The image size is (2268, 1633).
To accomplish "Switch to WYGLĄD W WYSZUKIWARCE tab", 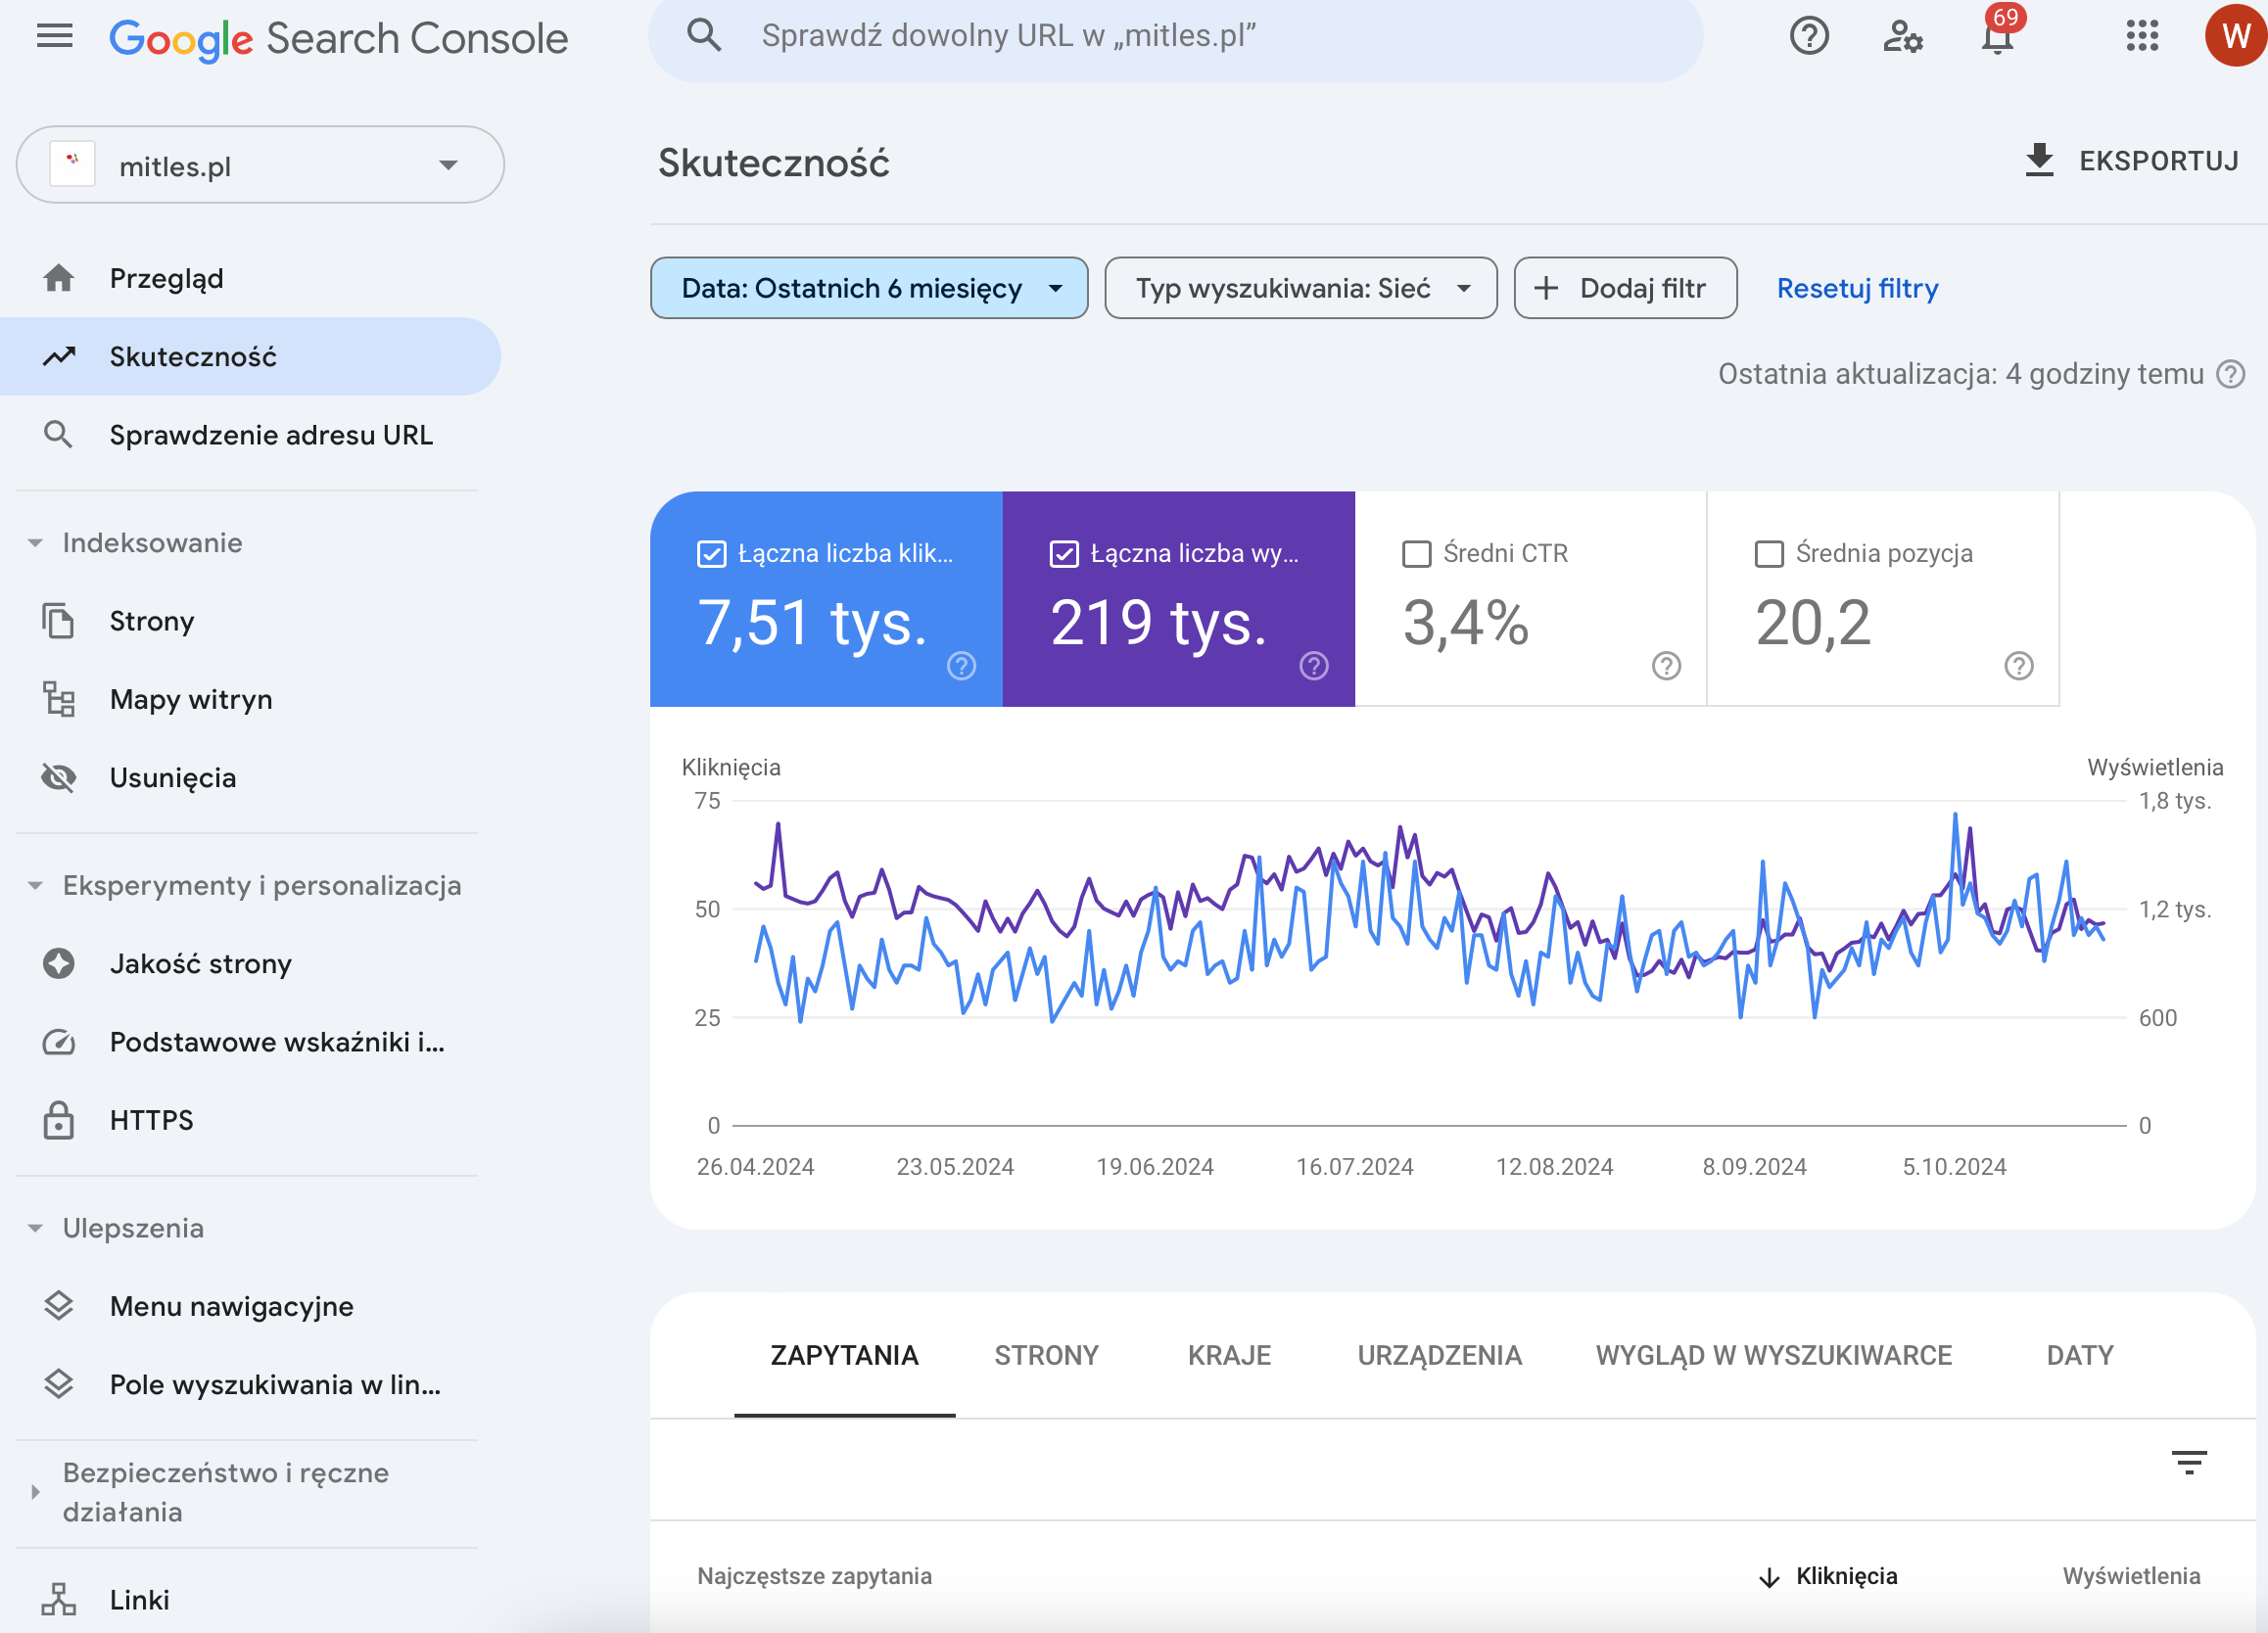I will 1773,1355.
